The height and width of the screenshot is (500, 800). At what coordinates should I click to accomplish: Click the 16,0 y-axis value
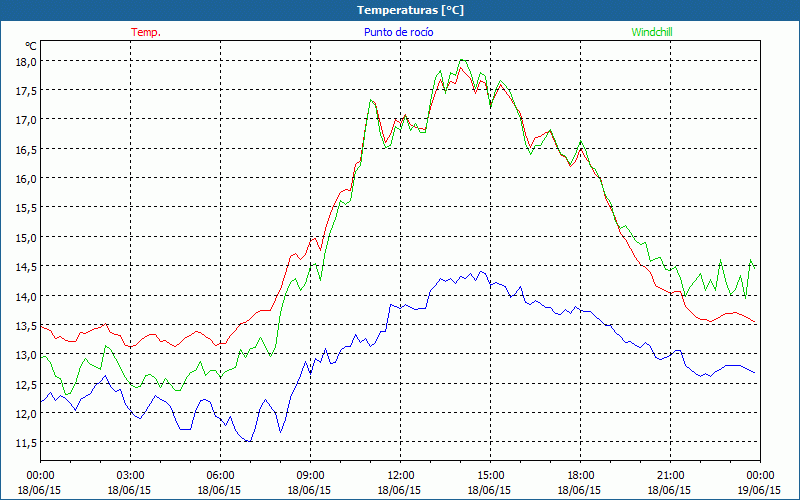(x=27, y=179)
